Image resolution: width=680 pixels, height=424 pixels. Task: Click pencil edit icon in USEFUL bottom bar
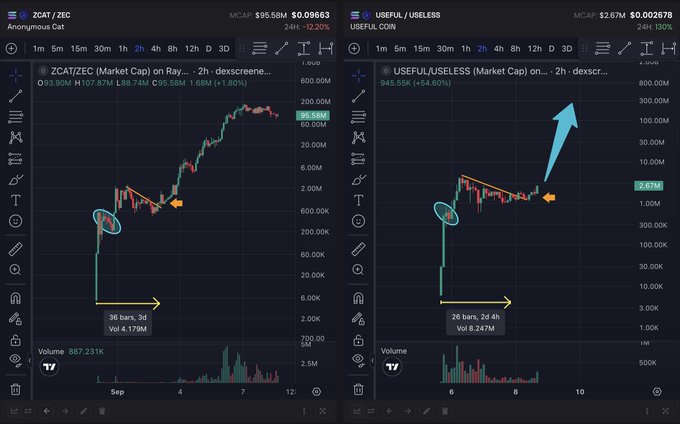pyautogui.click(x=426, y=411)
